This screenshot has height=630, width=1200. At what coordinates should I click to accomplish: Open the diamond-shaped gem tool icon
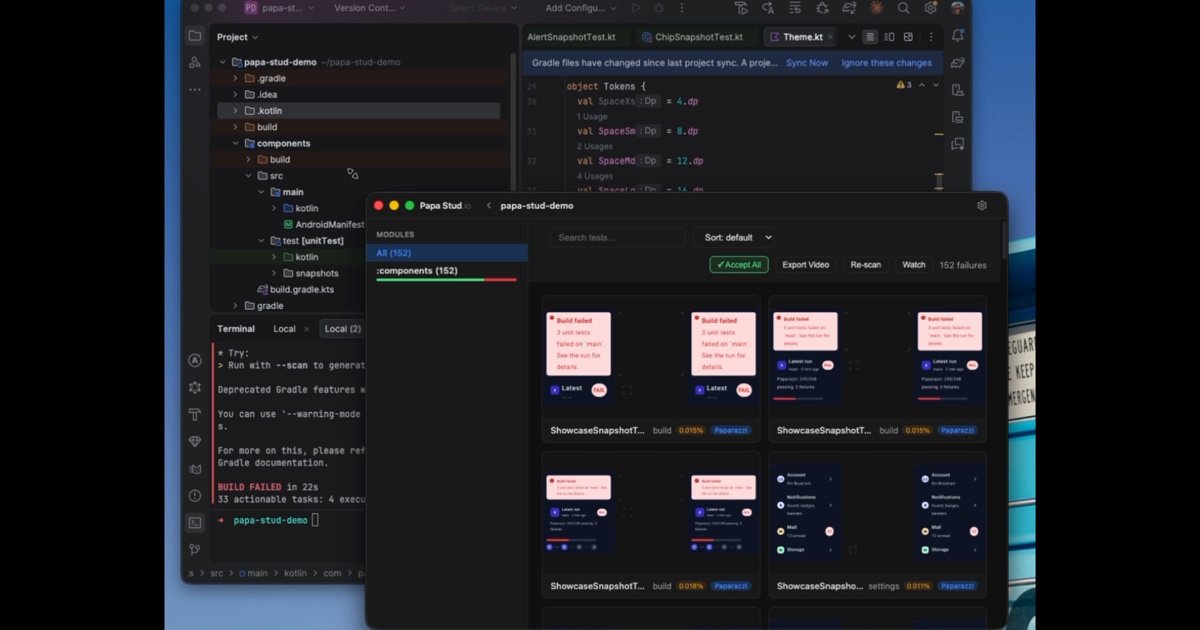(x=195, y=442)
